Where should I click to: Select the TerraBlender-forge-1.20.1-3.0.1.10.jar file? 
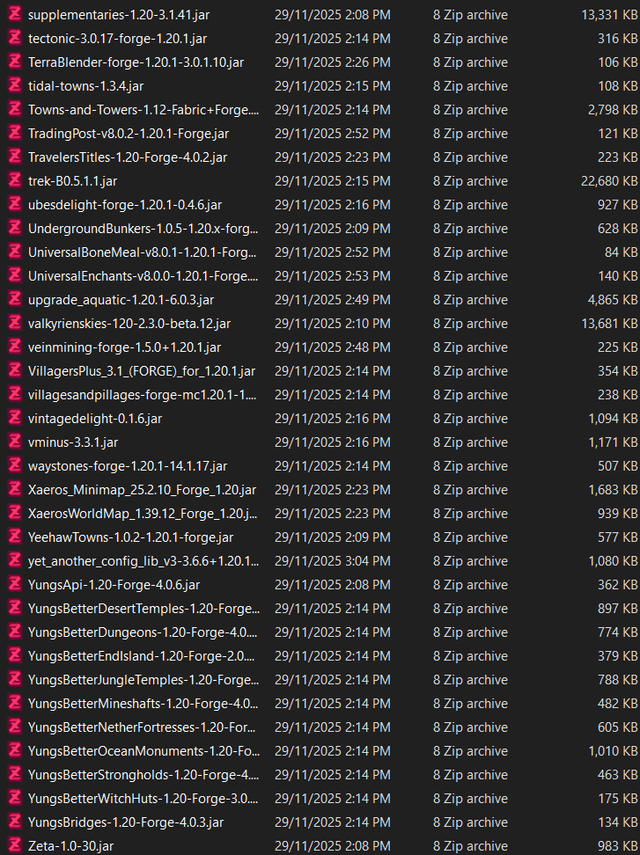coord(135,62)
